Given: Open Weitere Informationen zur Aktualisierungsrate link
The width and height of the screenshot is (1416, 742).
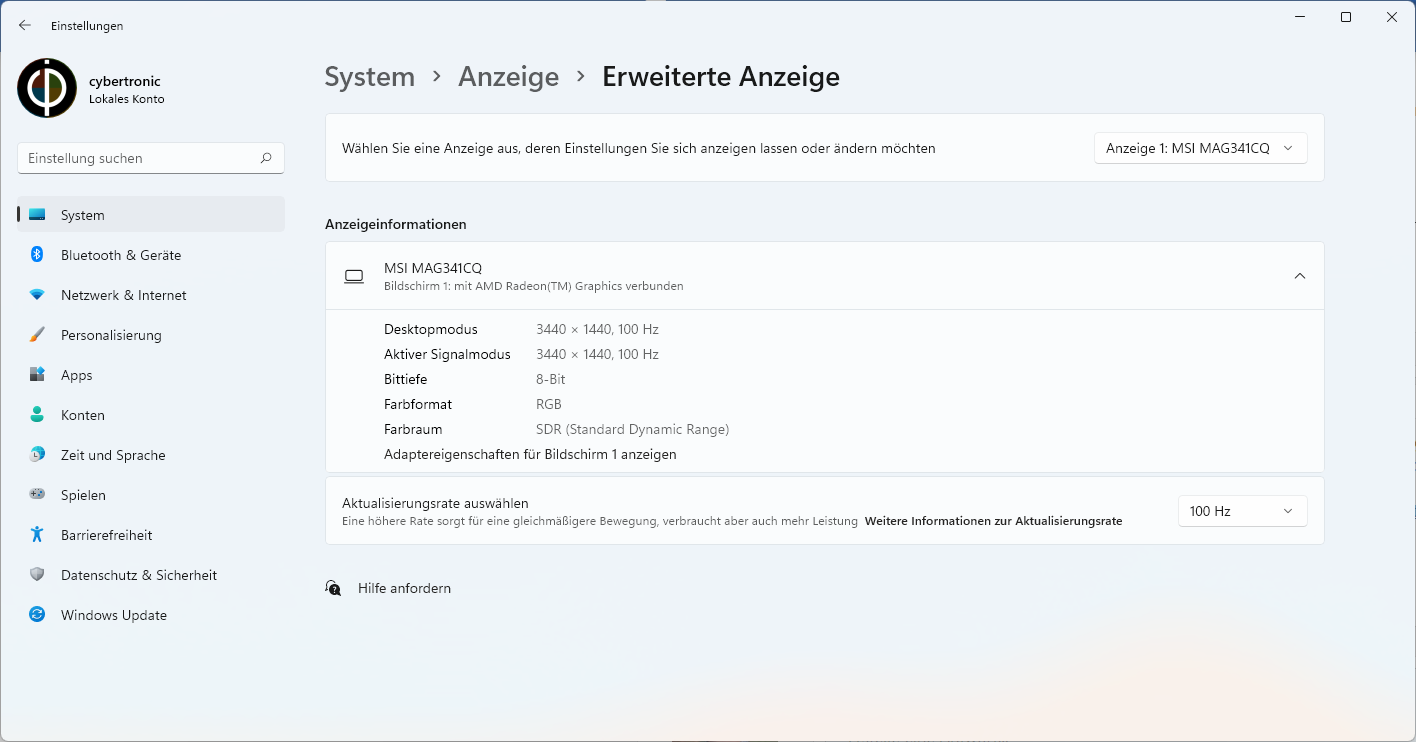Looking at the screenshot, I should coord(993,521).
